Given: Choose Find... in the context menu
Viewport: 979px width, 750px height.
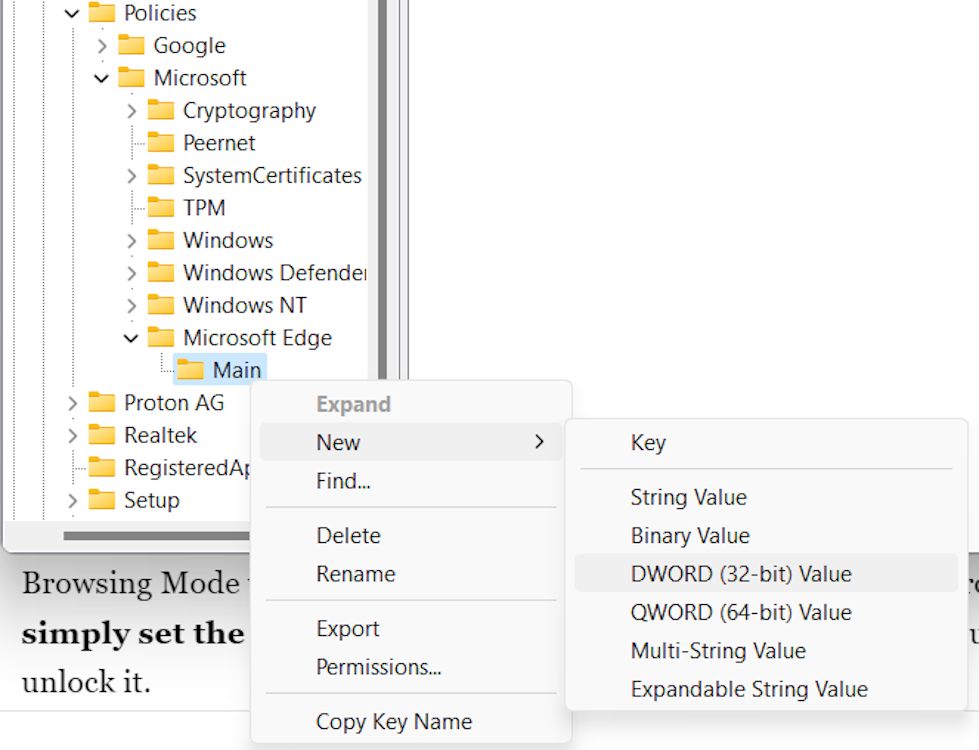Looking at the screenshot, I should [x=411, y=481].
